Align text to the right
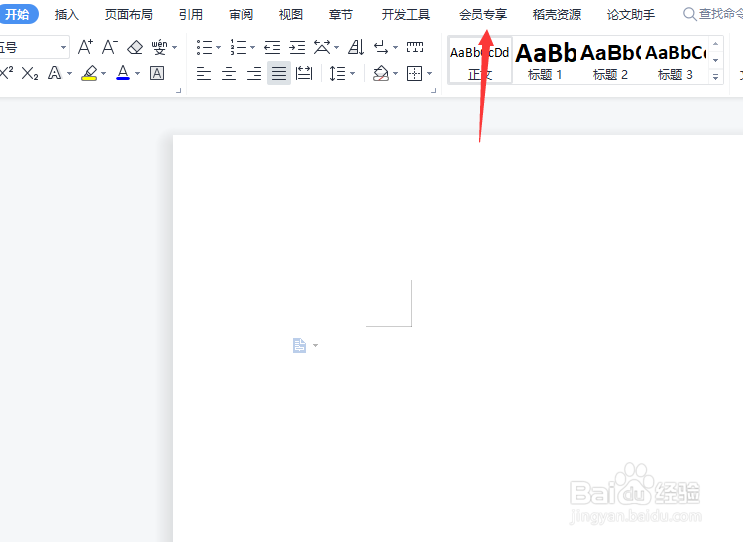 [254, 73]
